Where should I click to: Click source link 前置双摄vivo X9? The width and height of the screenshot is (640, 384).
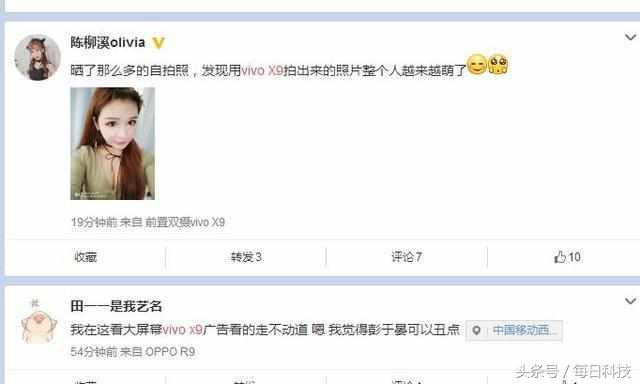click(x=185, y=222)
